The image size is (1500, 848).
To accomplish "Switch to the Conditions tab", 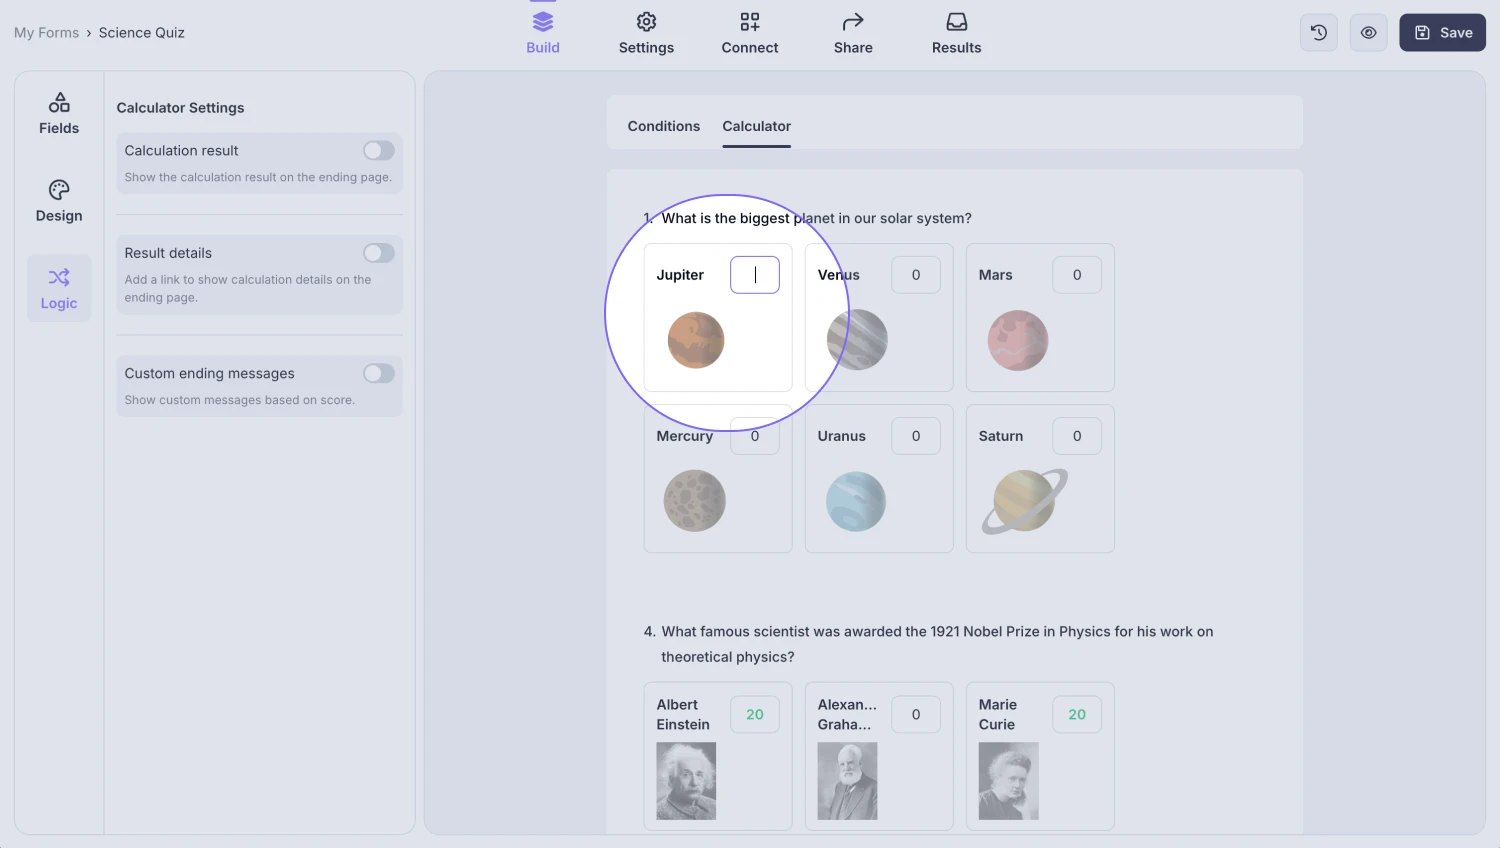I will [x=663, y=126].
